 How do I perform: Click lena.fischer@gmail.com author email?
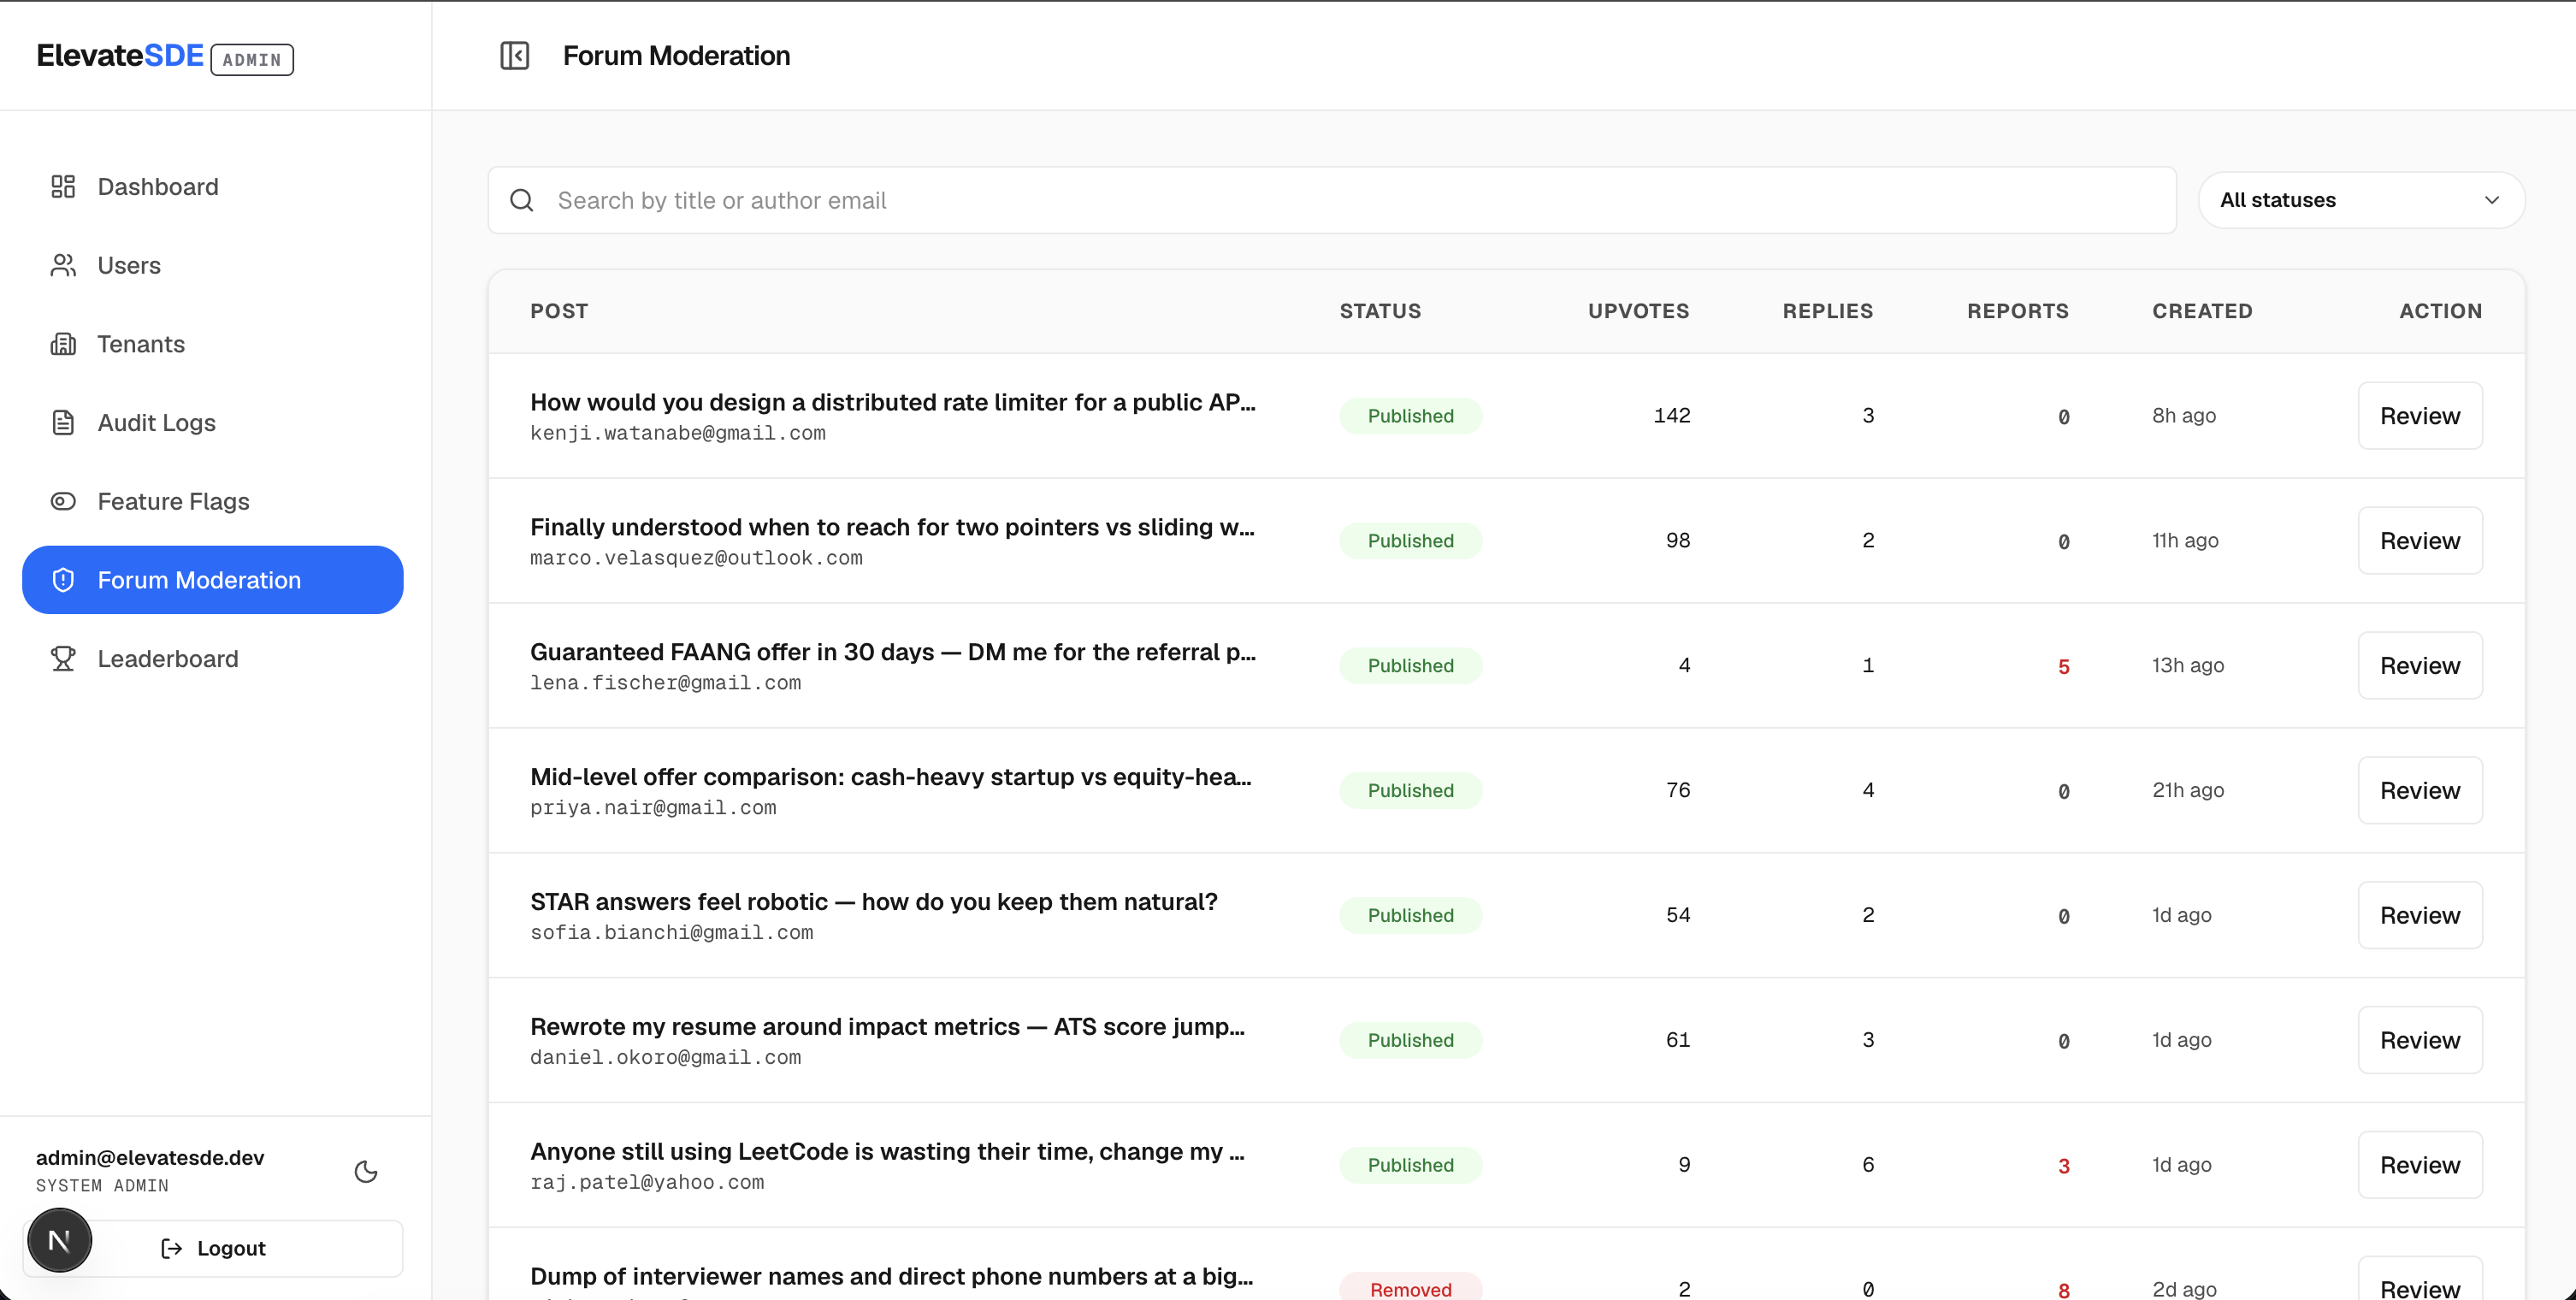click(665, 683)
